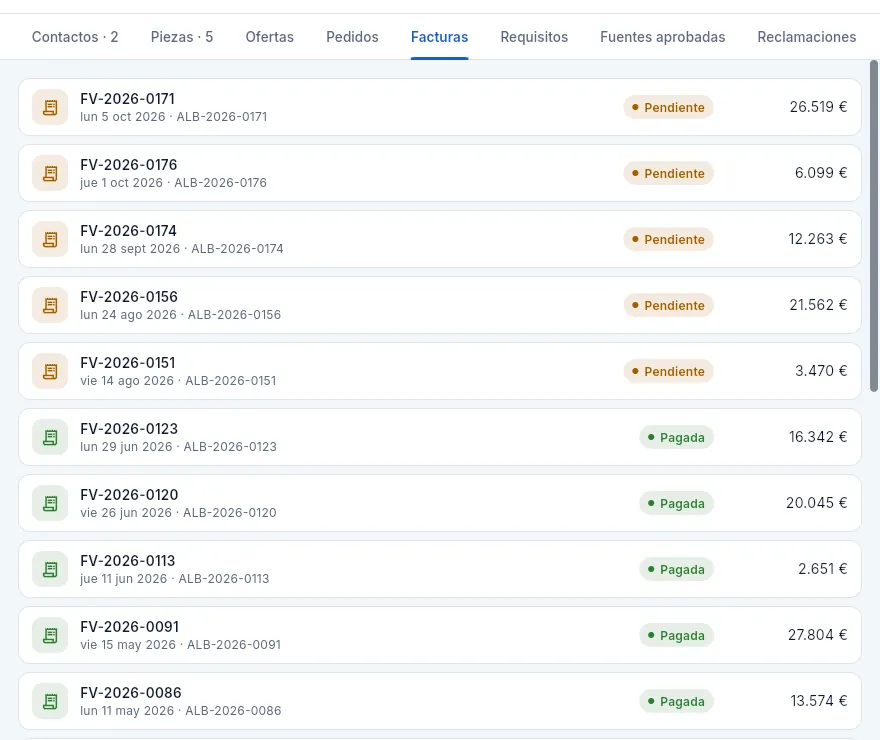Click the Pendiente badge on FV-2026-0156
This screenshot has height=740, width=880.
pos(668,305)
